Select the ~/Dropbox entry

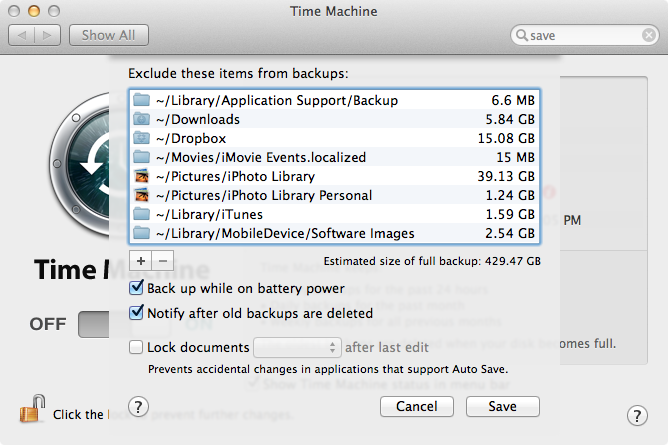tap(191, 138)
